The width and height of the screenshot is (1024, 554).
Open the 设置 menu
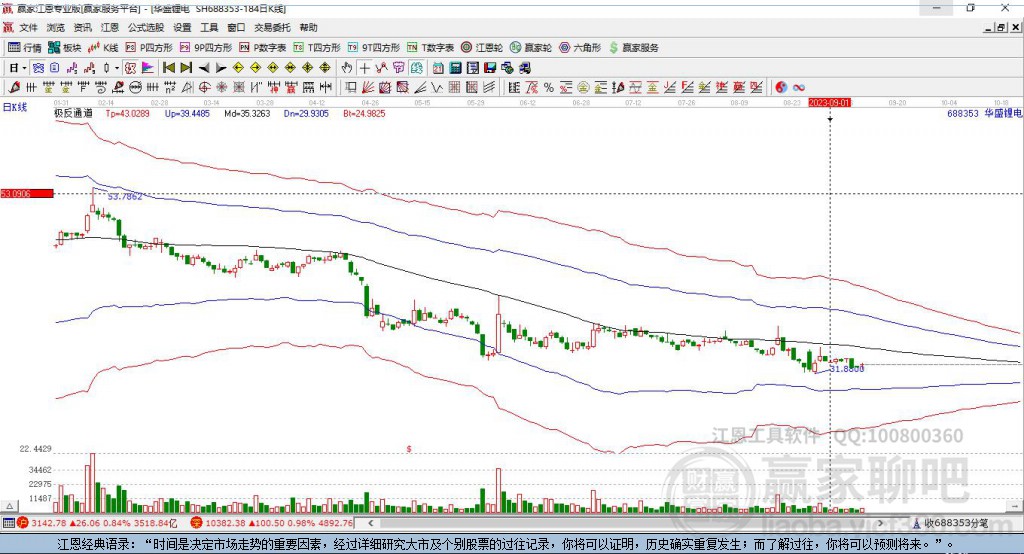[x=182, y=27]
